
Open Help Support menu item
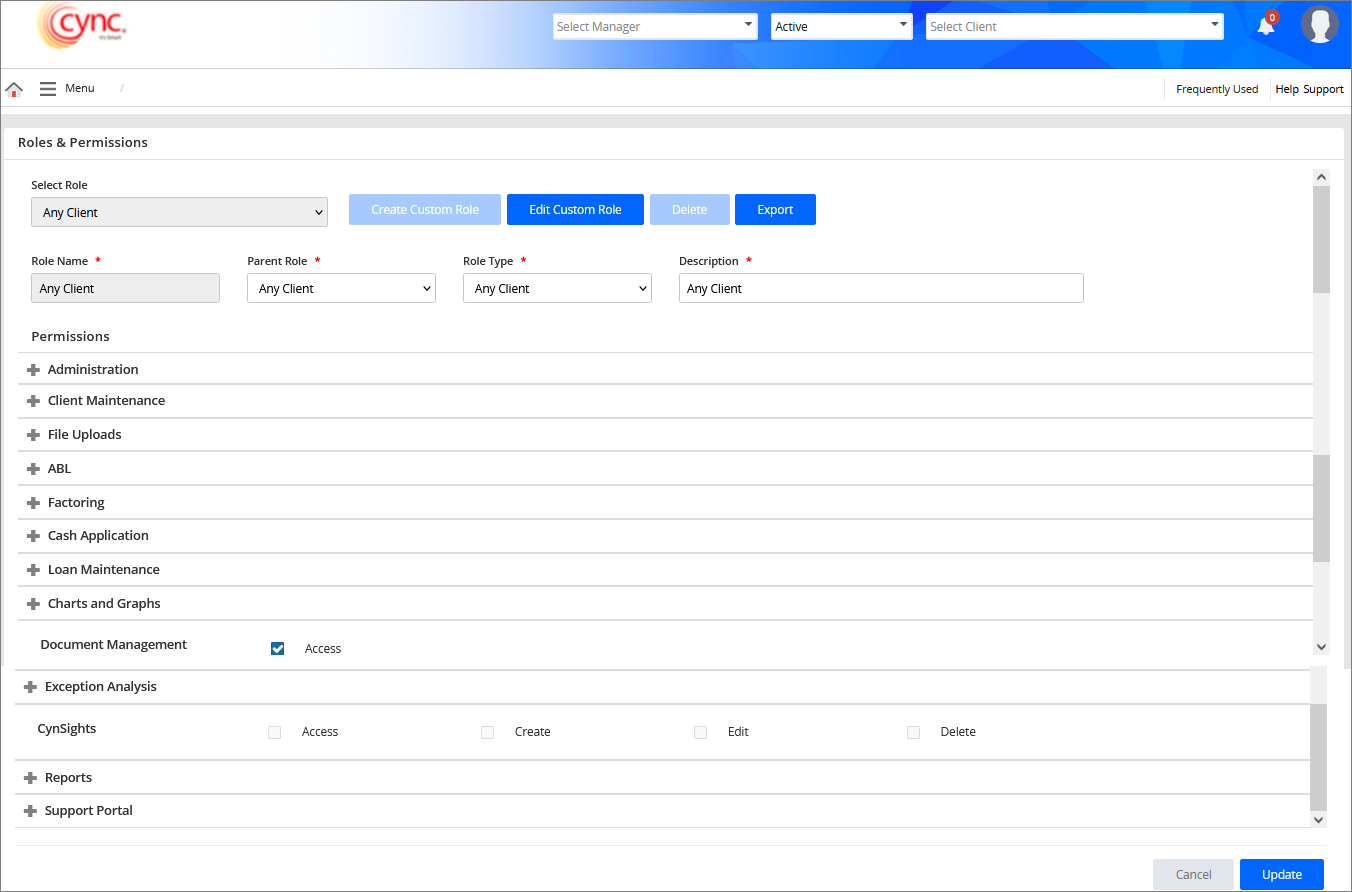point(1309,89)
